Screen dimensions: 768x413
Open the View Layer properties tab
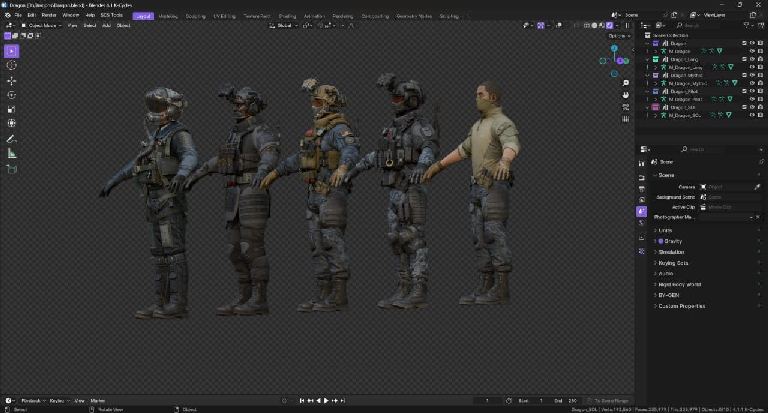[642, 200]
